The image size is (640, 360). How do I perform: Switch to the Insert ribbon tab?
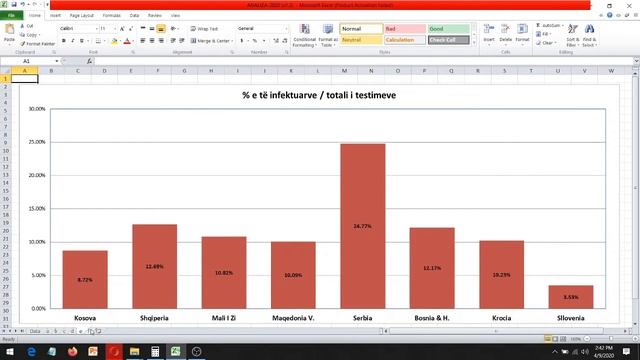point(55,16)
